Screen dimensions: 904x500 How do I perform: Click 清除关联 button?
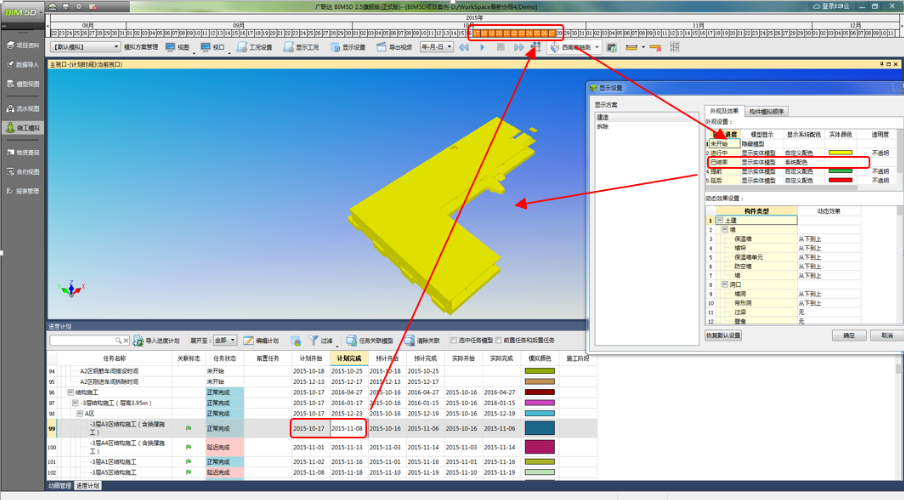pyautogui.click(x=423, y=341)
